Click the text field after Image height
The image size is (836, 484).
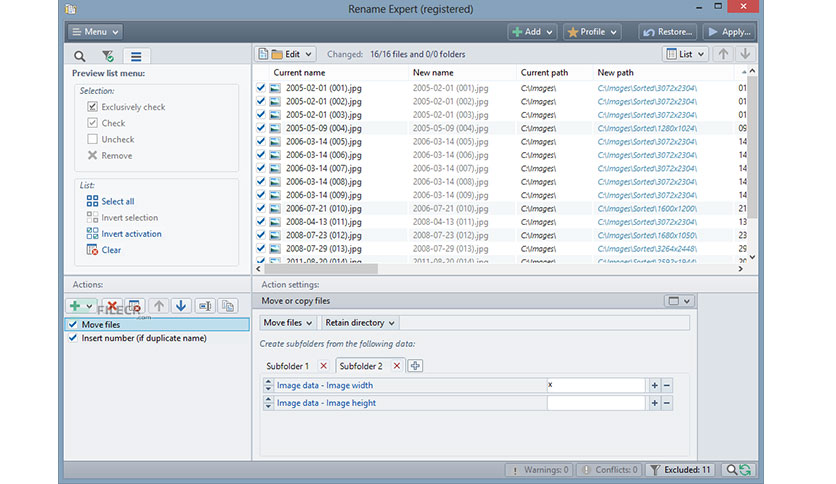(x=596, y=403)
